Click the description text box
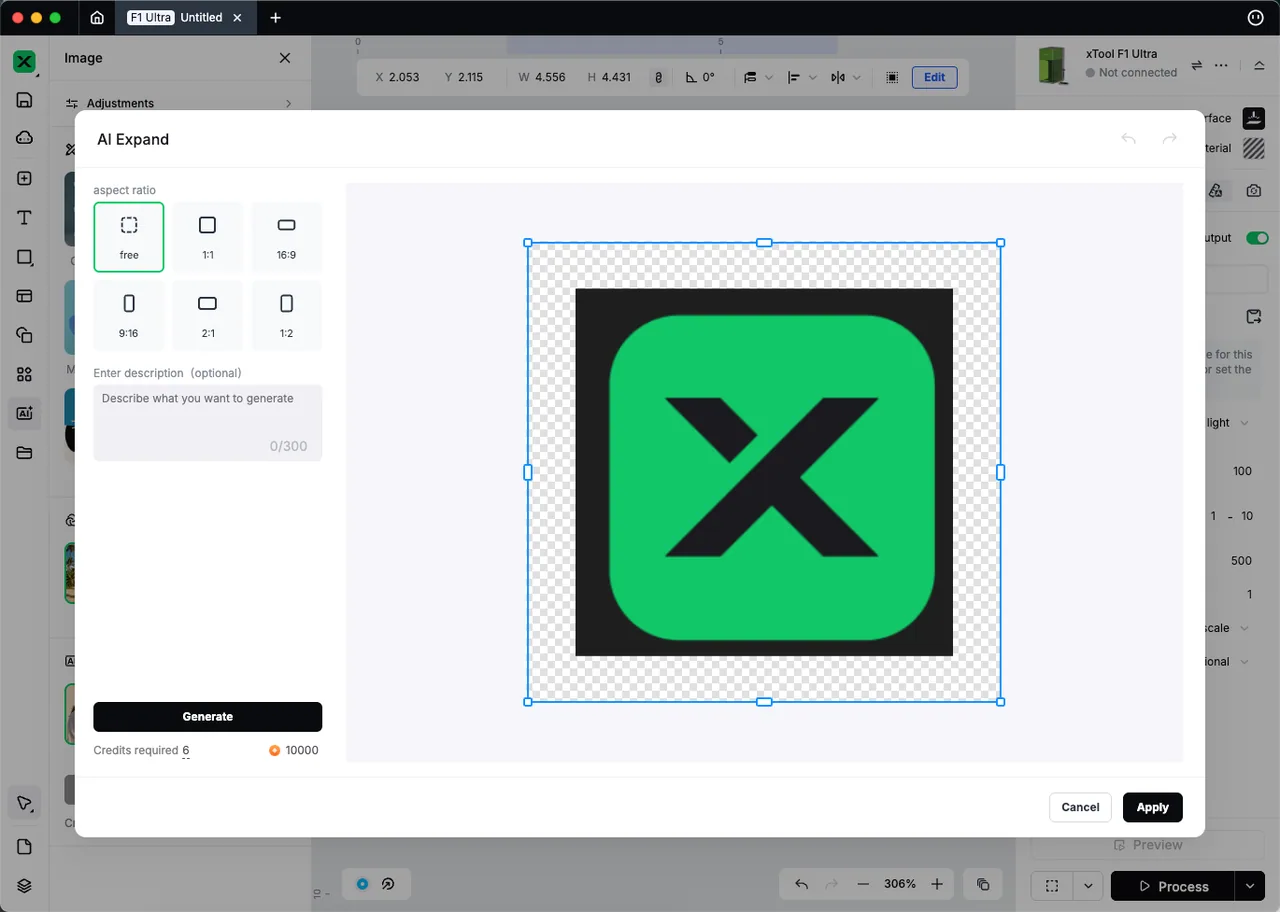The height and width of the screenshot is (912, 1280). click(208, 423)
